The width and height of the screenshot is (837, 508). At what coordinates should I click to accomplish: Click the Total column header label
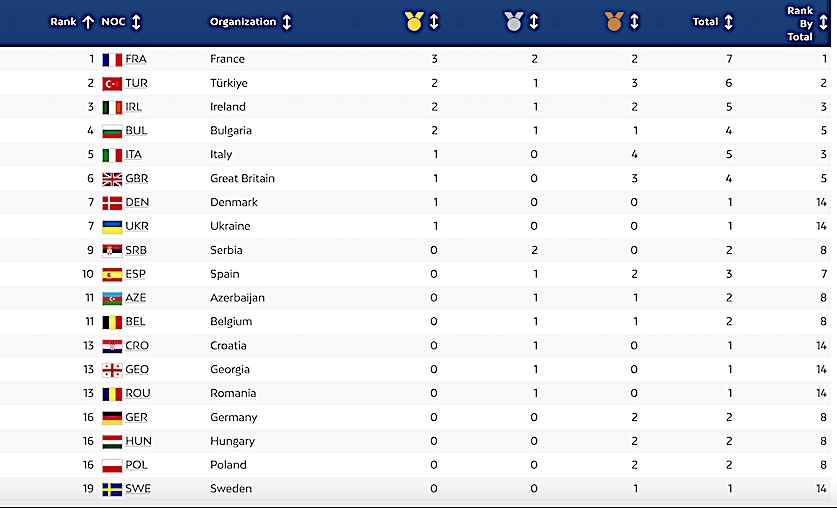point(705,22)
